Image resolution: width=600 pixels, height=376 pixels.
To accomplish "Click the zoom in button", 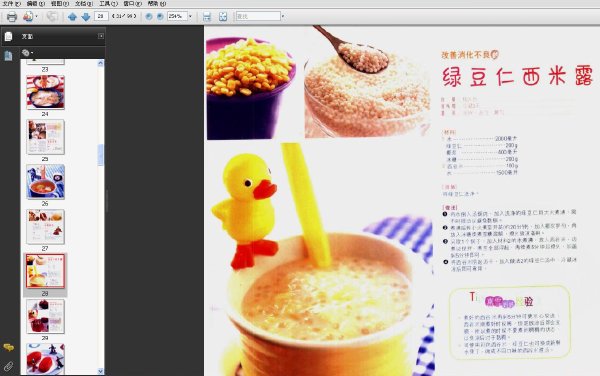I will 160,16.
